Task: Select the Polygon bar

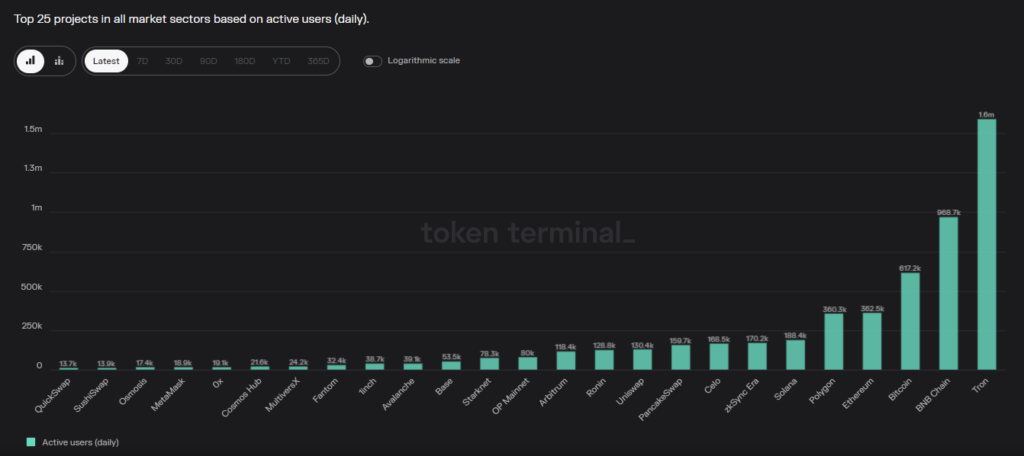Action: pos(833,342)
